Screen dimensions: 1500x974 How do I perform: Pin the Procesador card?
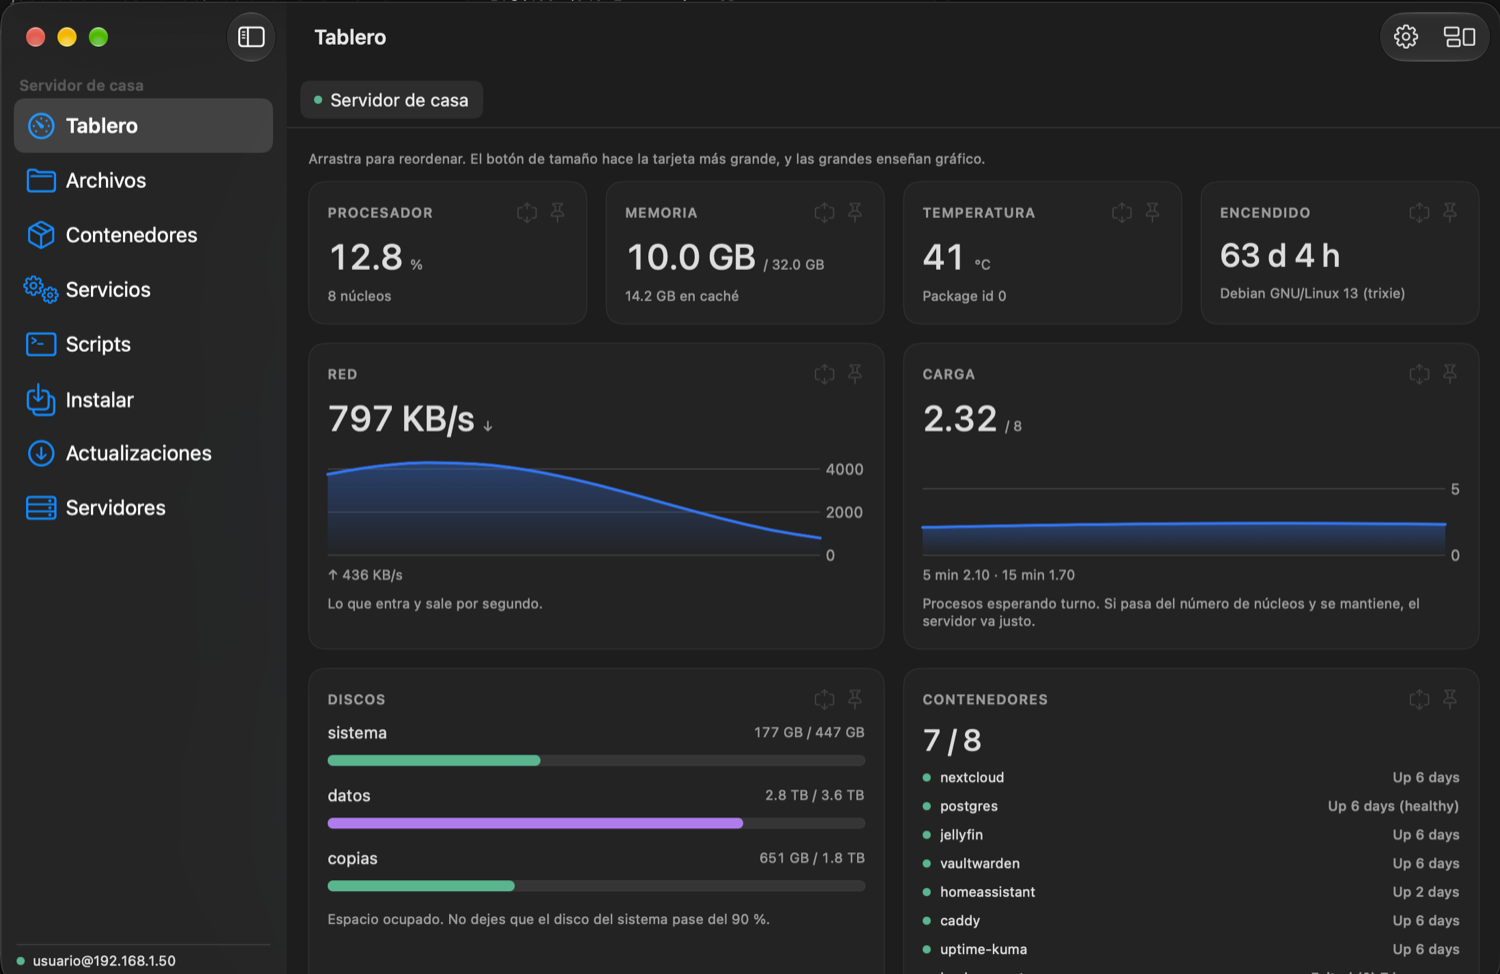tap(558, 212)
